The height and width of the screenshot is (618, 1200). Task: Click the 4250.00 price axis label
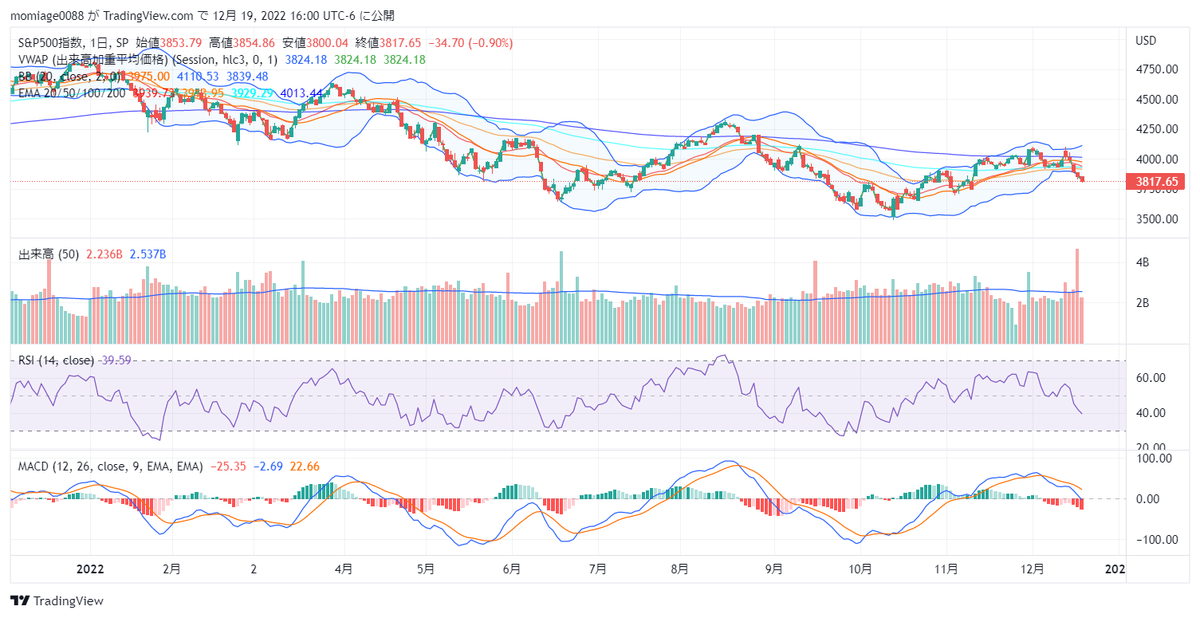1155,129
